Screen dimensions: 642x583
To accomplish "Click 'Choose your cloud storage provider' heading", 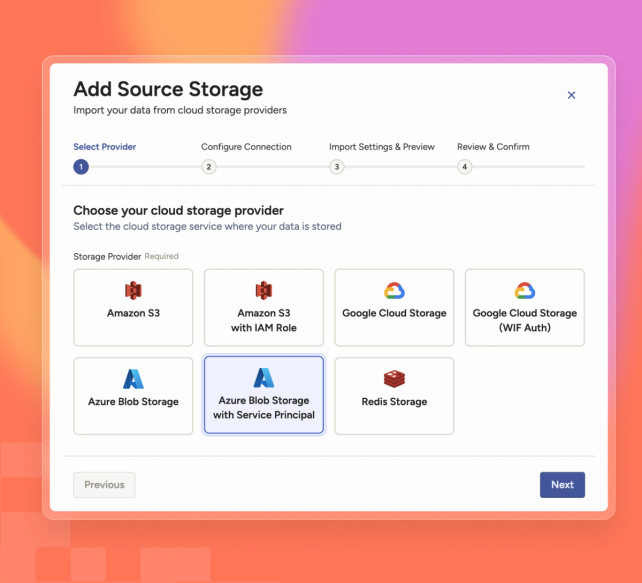I will point(179,210).
